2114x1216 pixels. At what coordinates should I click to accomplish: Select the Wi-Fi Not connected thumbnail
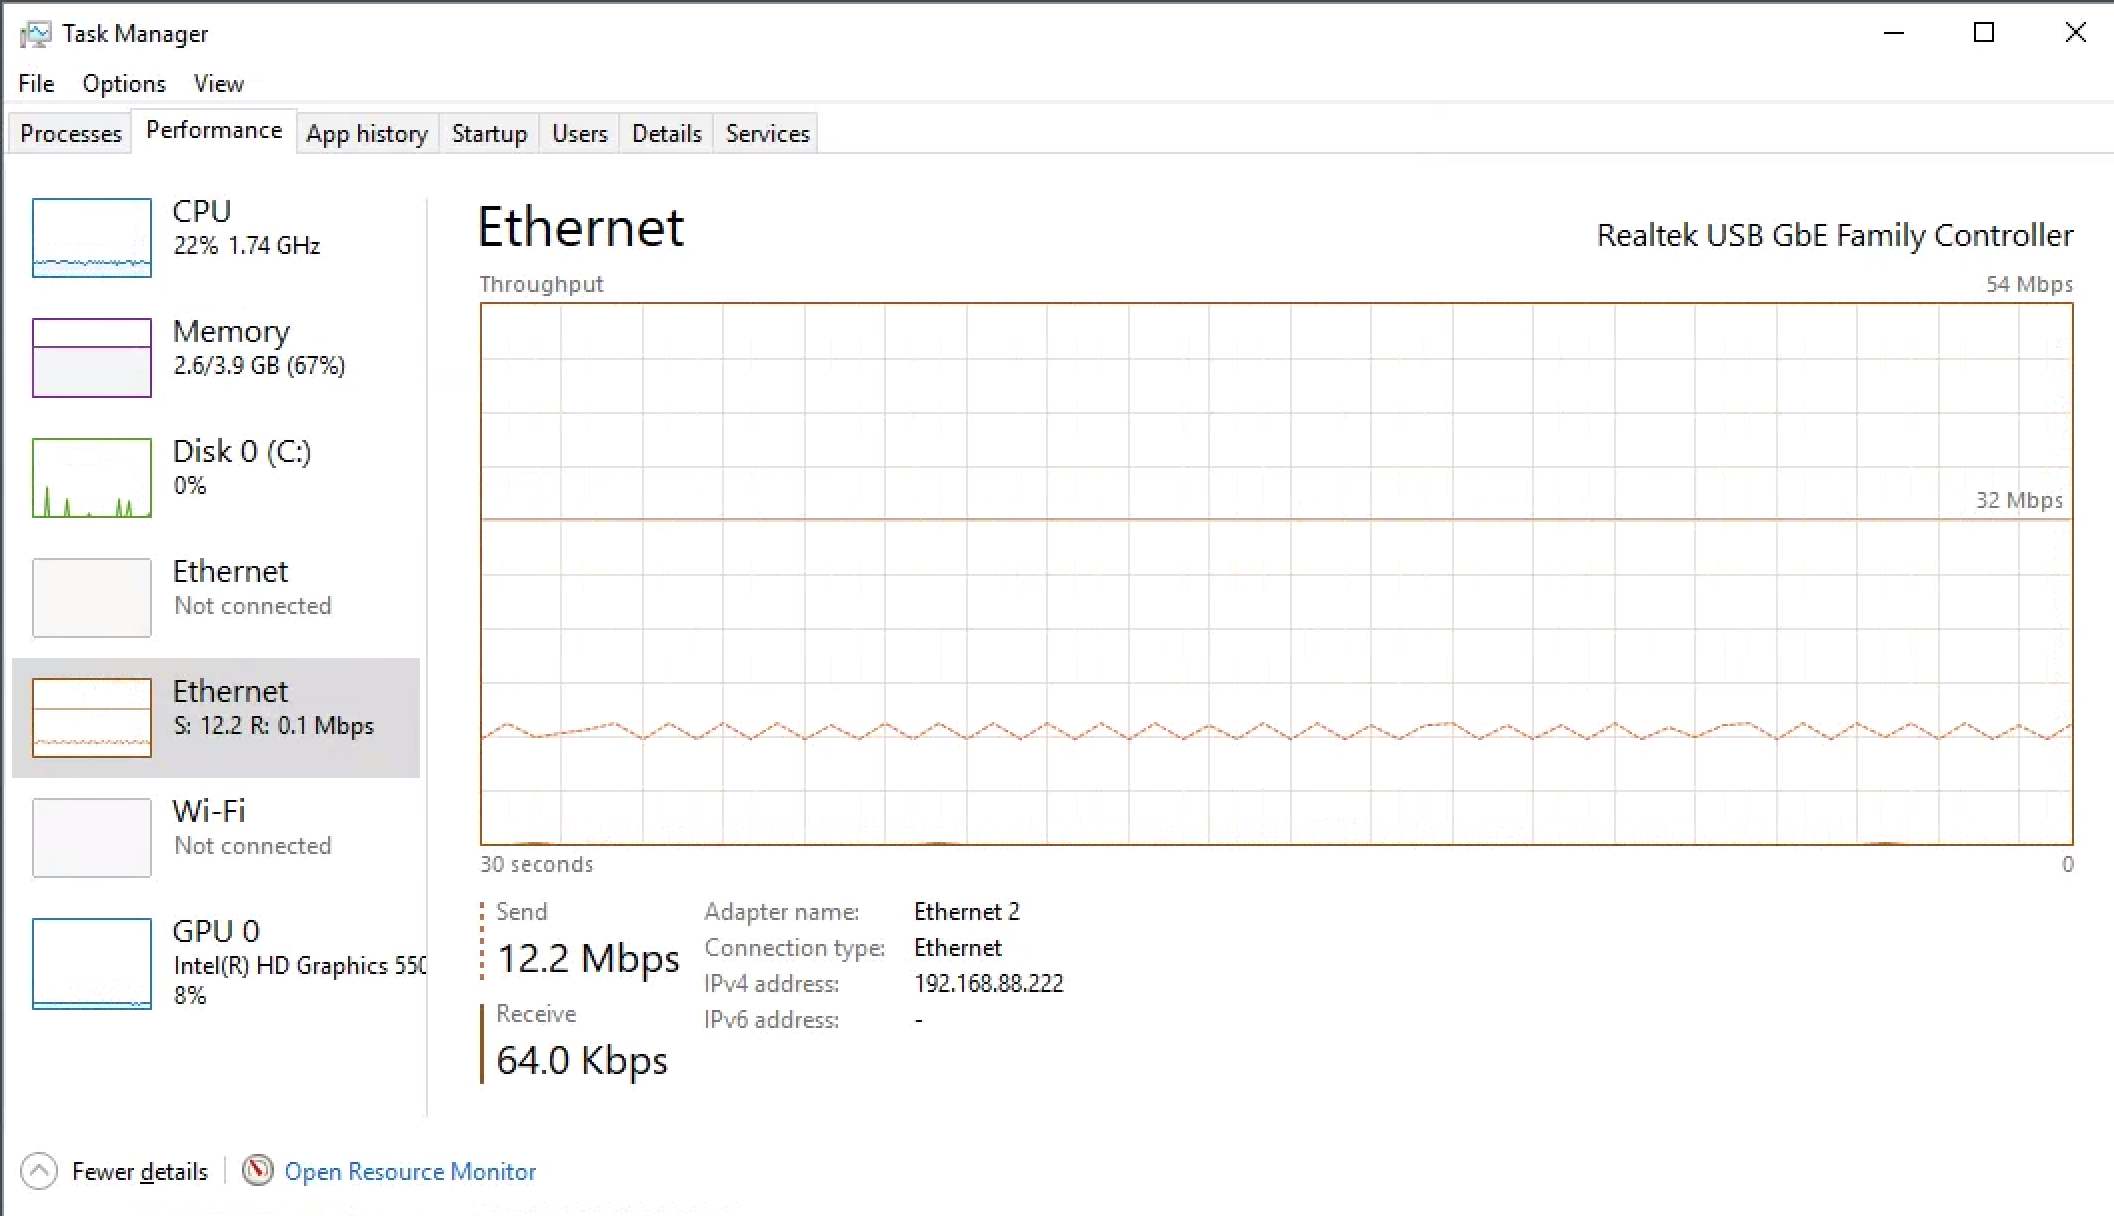click(92, 838)
